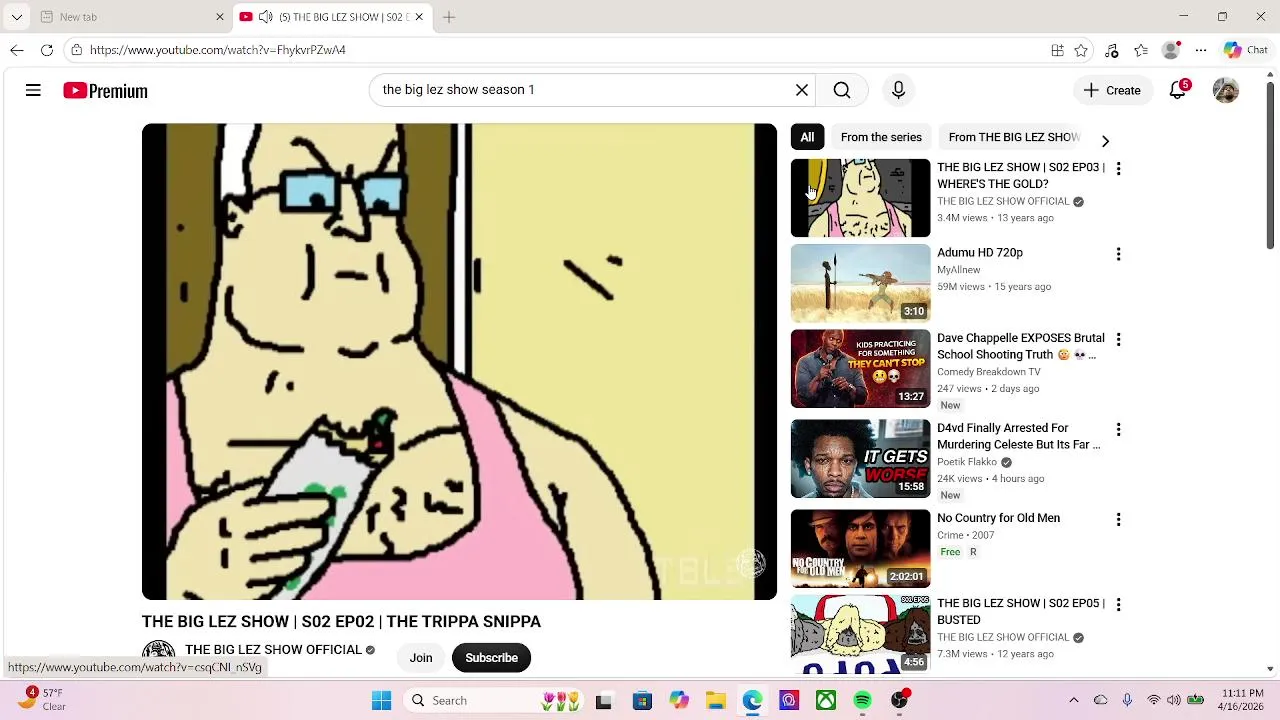Reload the page

pyautogui.click(x=47, y=50)
